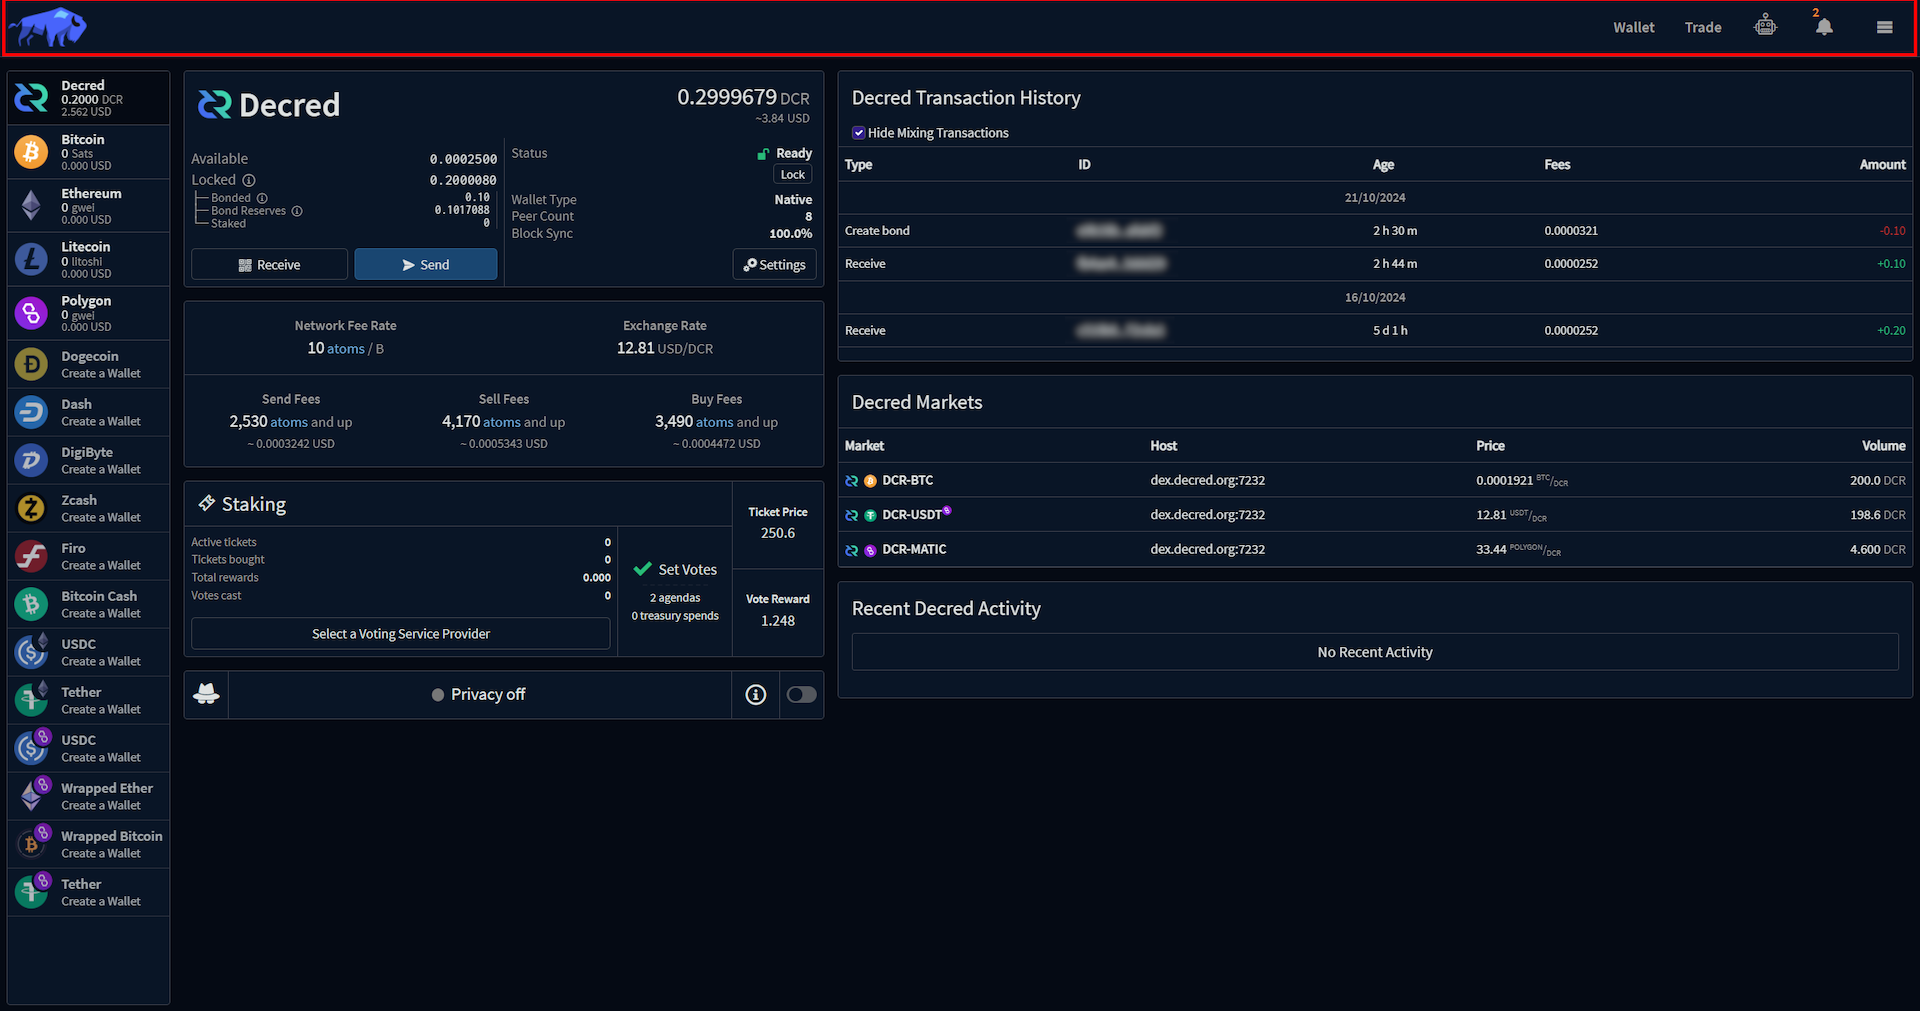Lock the Decred wallet
This screenshot has width=1920, height=1011.
click(x=792, y=175)
